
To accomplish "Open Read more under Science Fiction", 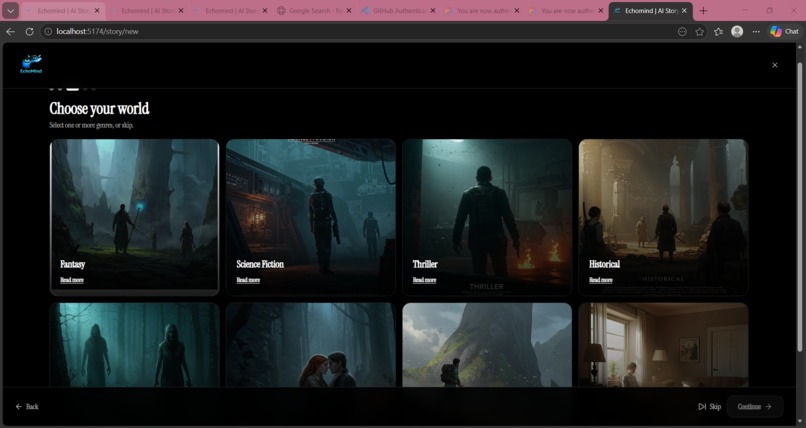I will point(248,280).
